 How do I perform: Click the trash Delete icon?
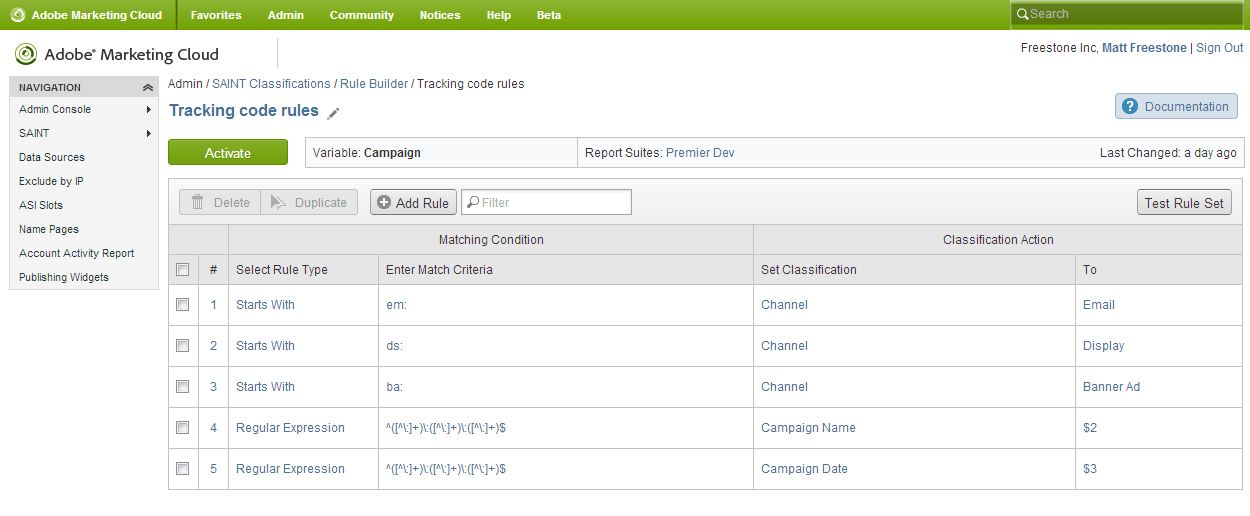click(198, 203)
